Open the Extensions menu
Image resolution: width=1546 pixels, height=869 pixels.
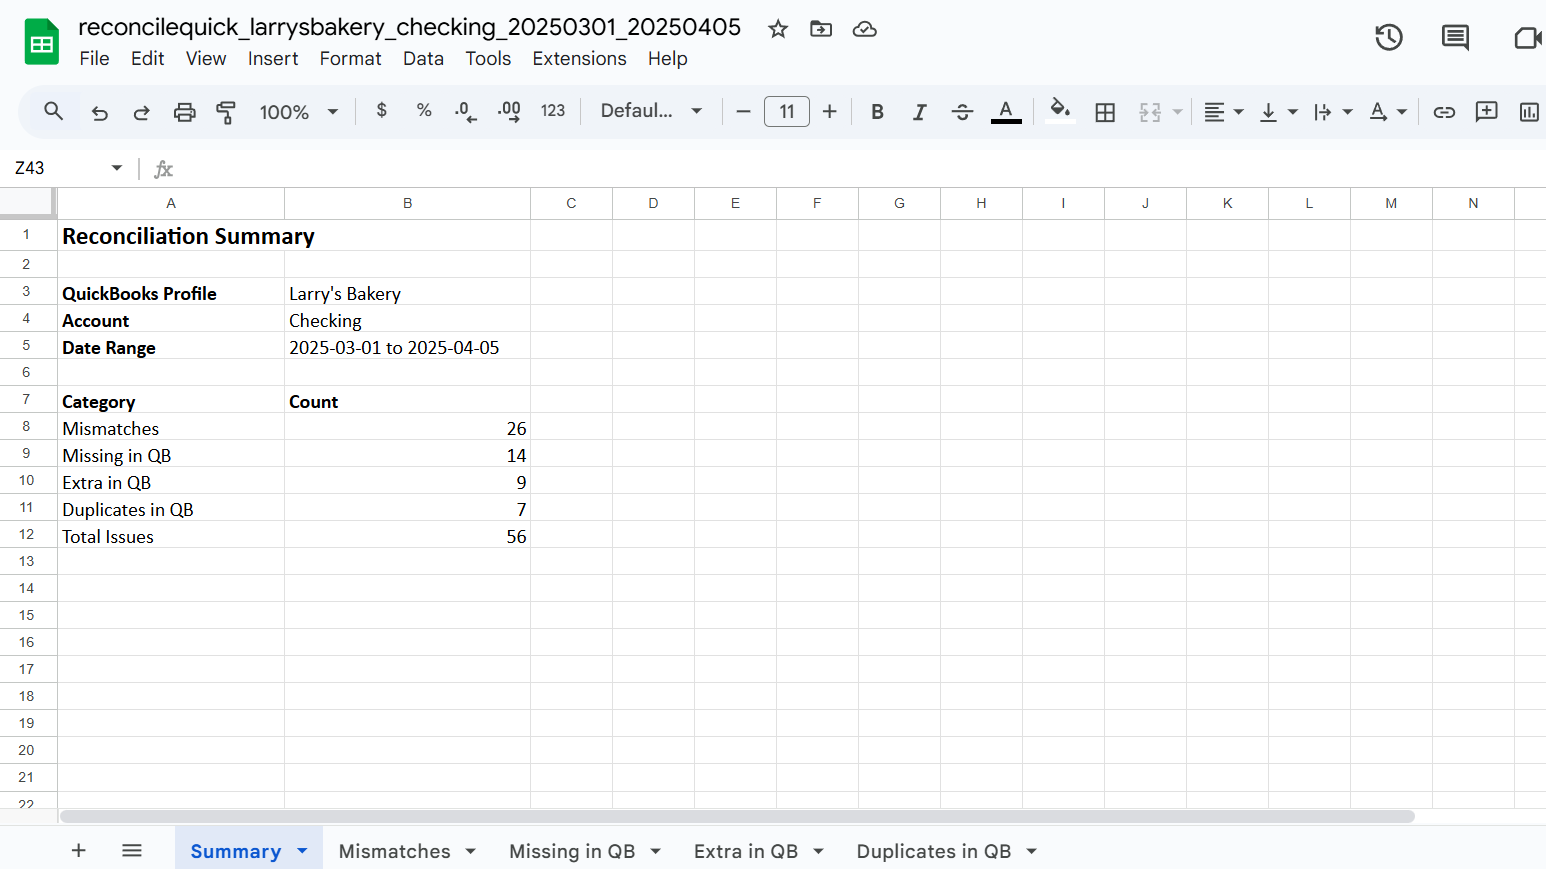[579, 59]
